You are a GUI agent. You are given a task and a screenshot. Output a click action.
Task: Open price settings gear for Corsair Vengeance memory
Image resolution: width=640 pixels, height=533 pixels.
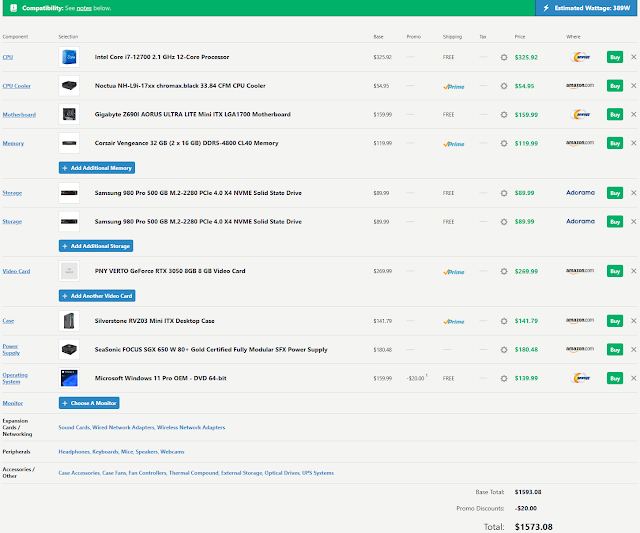504,143
